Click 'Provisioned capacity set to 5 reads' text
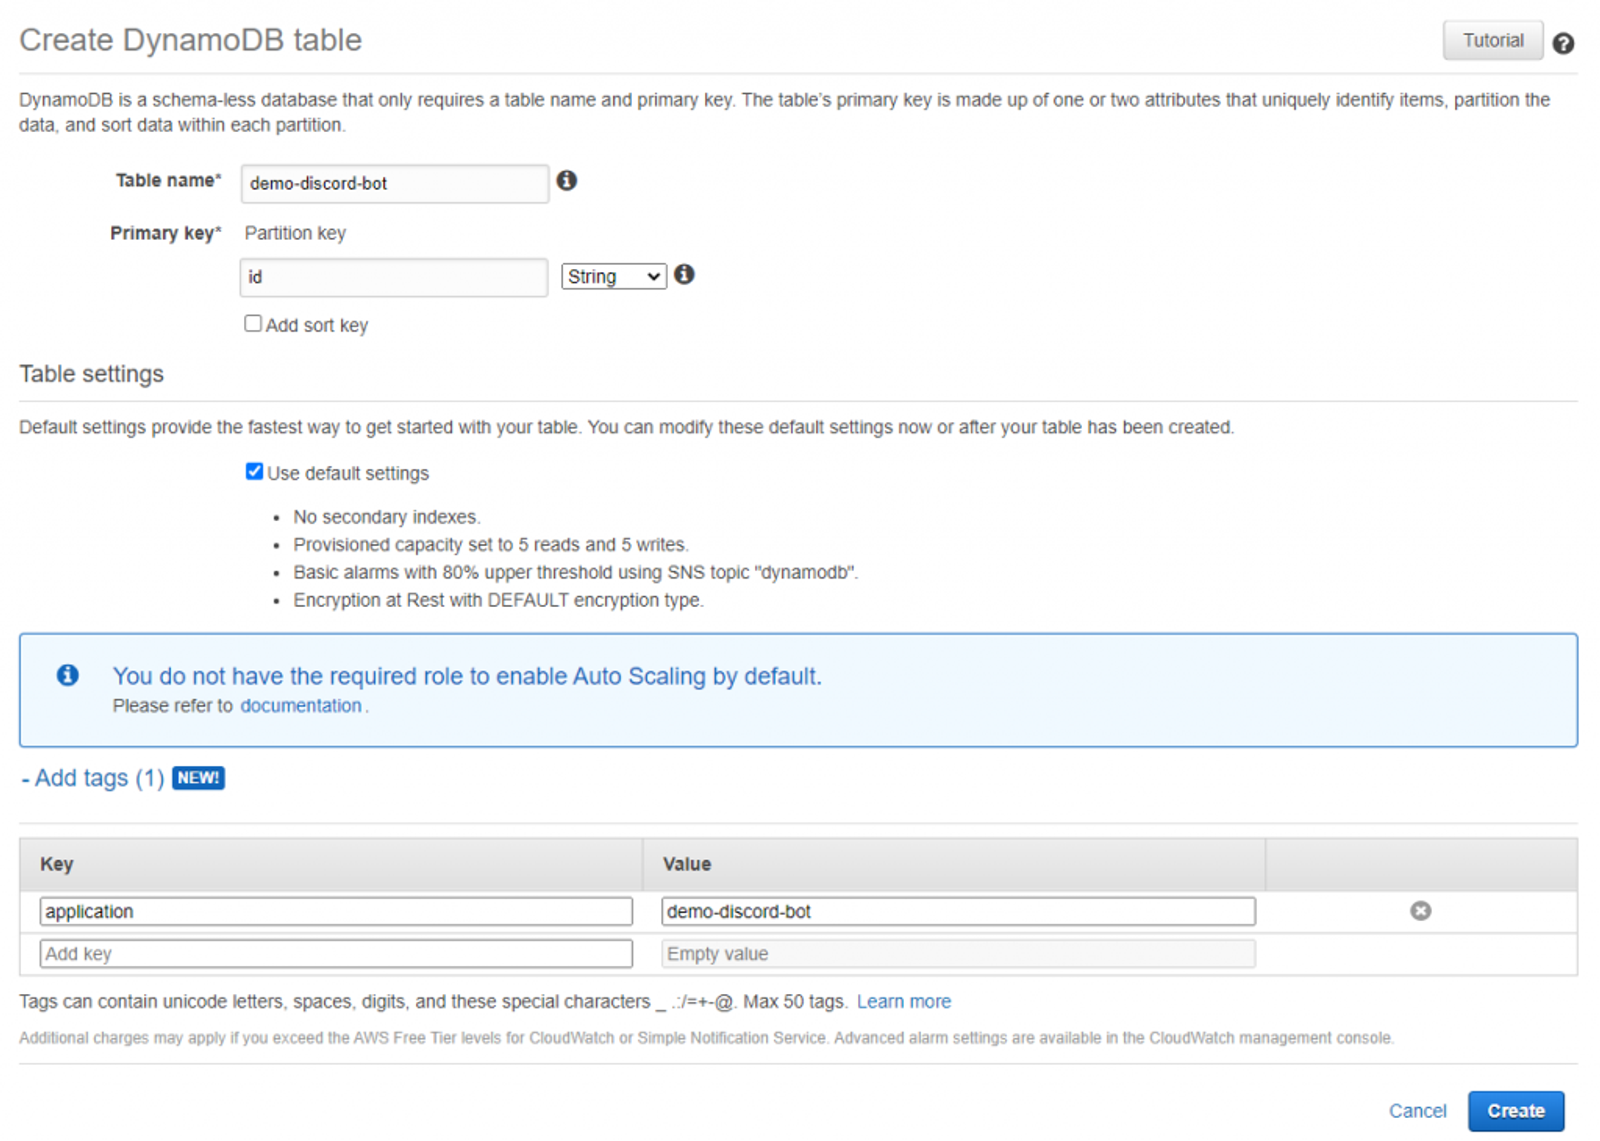Screen dimensions: 1600x1141 (x=490, y=545)
